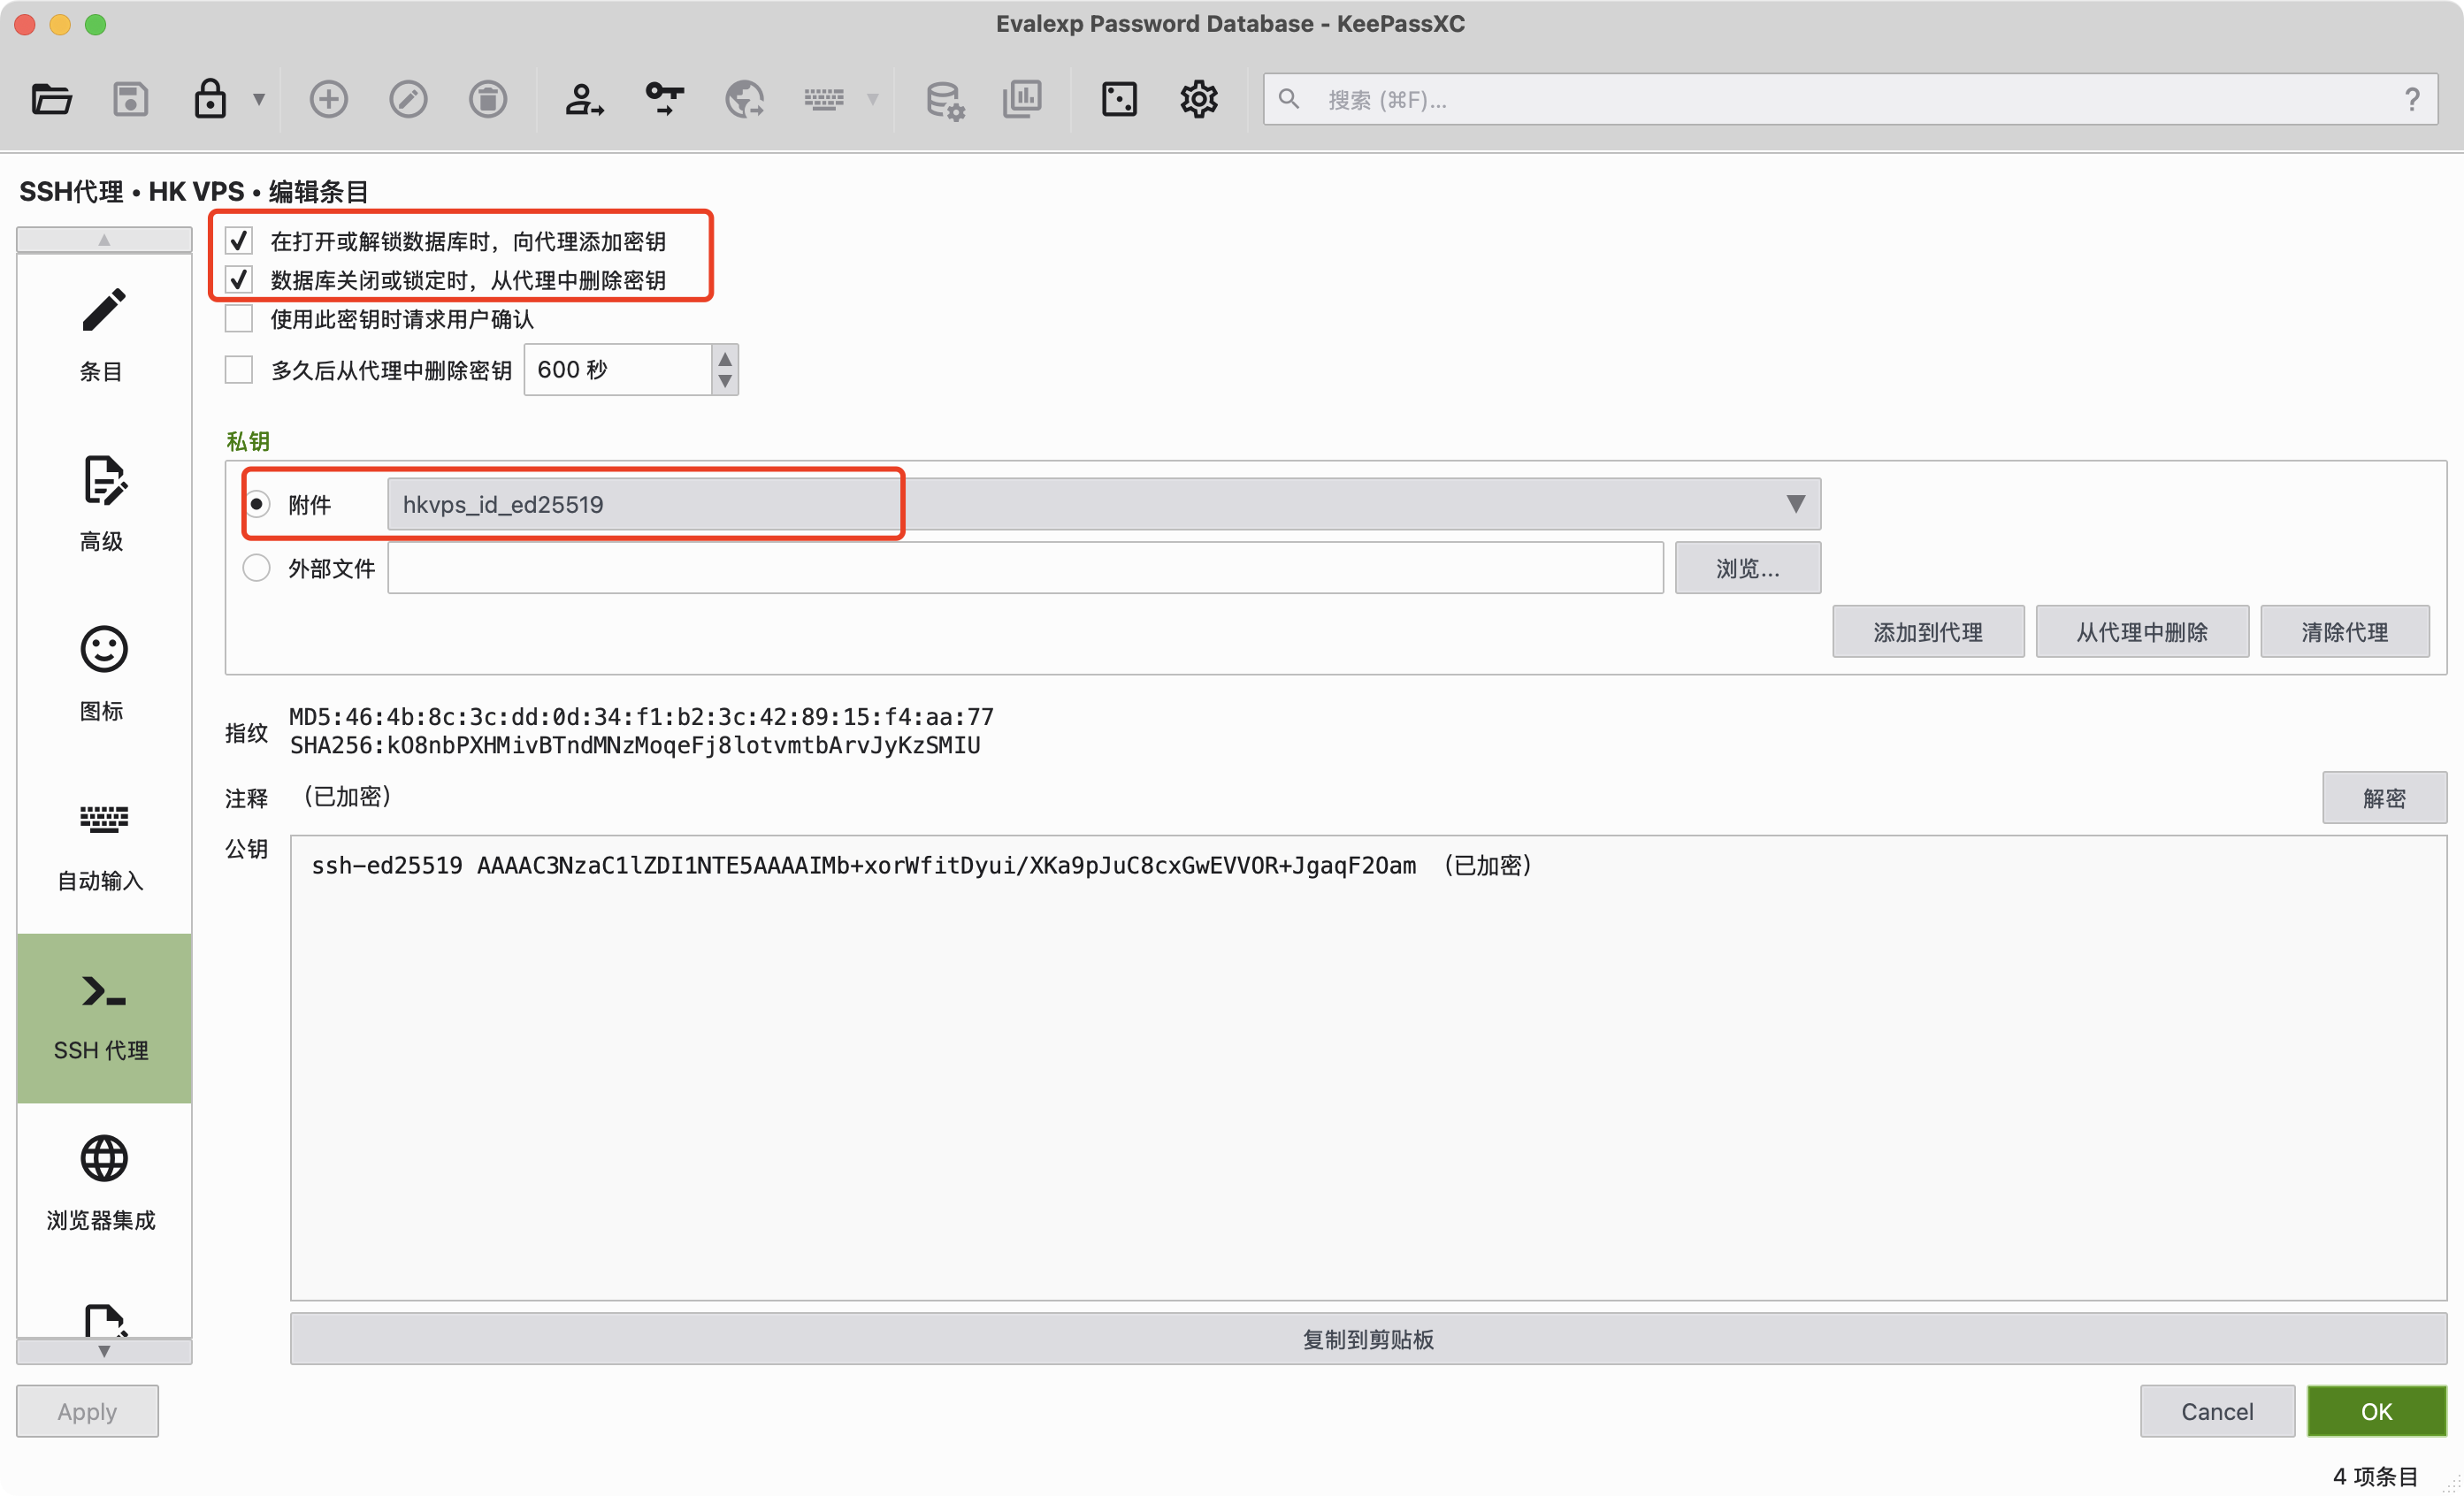Enable 使用此密钥时请求用户确认 checkbox
Viewport: 2464px width, 1496px height.
click(239, 319)
